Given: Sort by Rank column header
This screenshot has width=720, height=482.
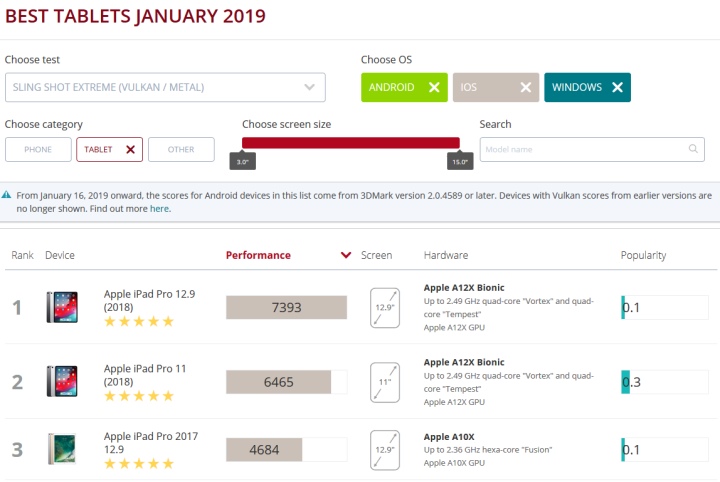Looking at the screenshot, I should coord(22,255).
